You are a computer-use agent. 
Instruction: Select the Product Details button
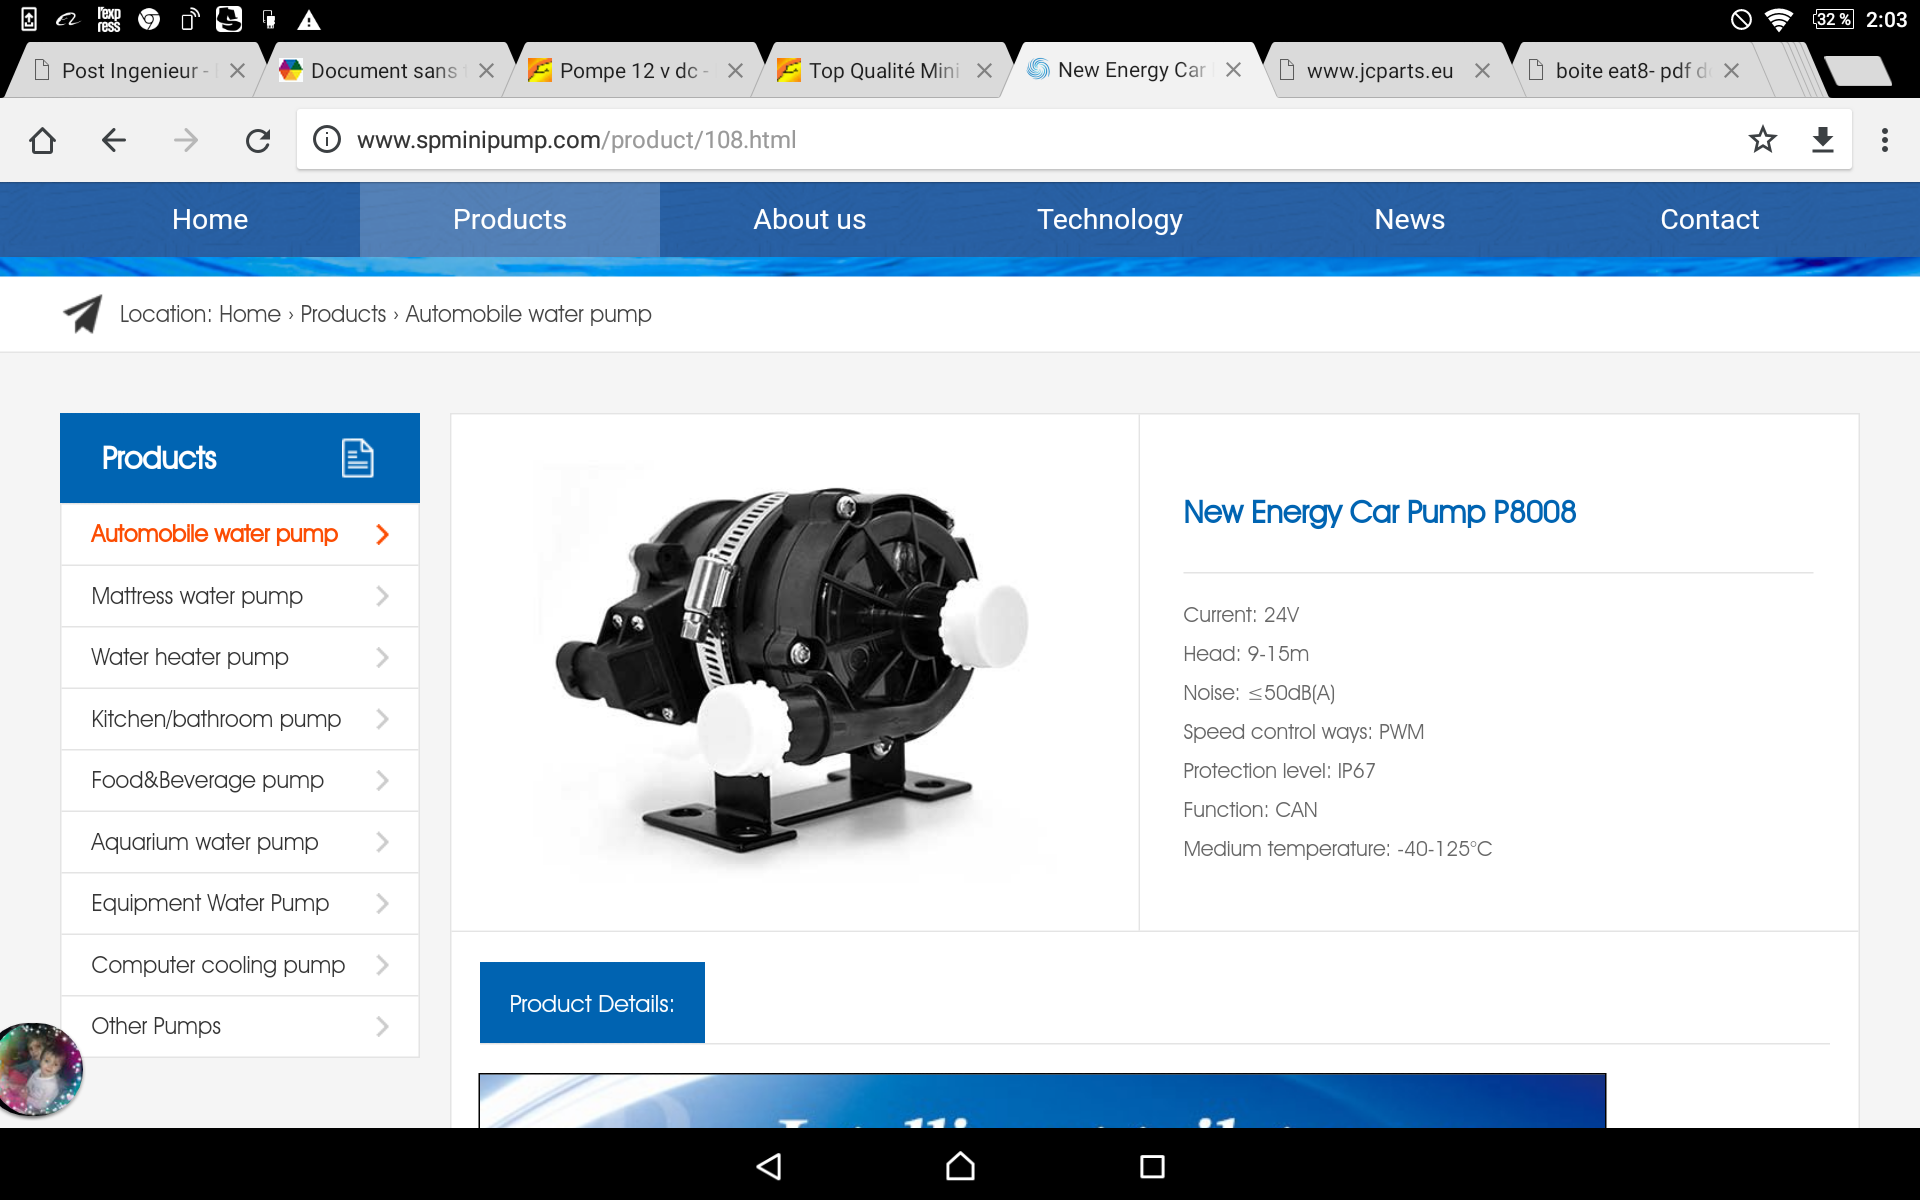point(592,1003)
